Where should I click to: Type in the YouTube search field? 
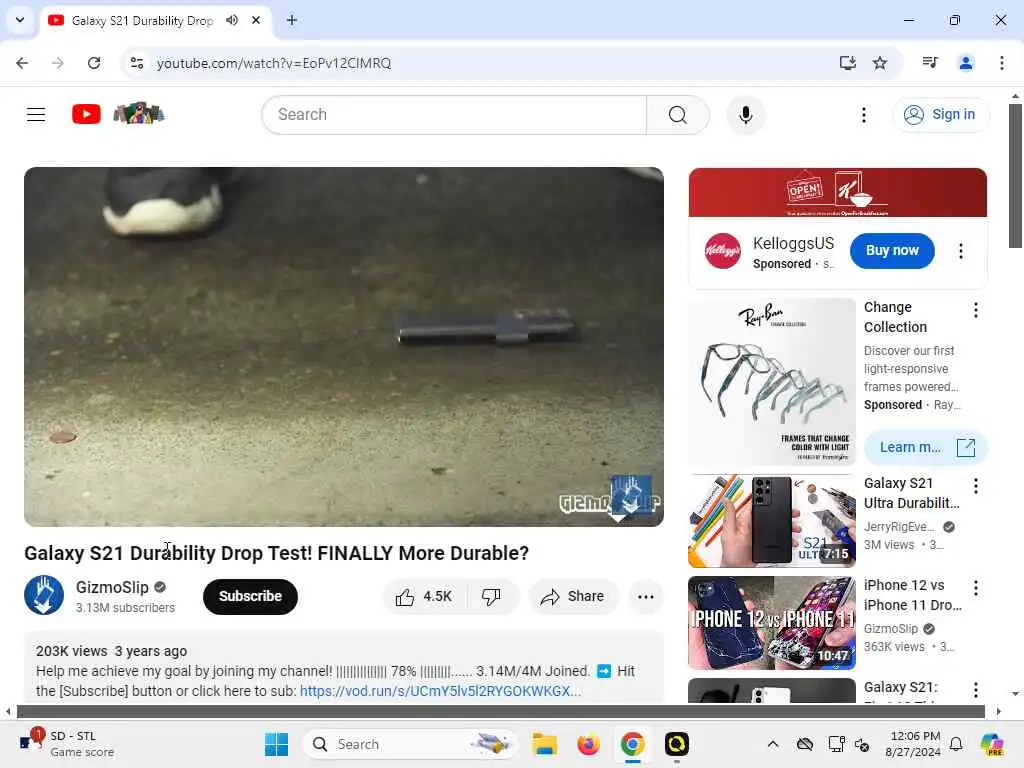455,115
